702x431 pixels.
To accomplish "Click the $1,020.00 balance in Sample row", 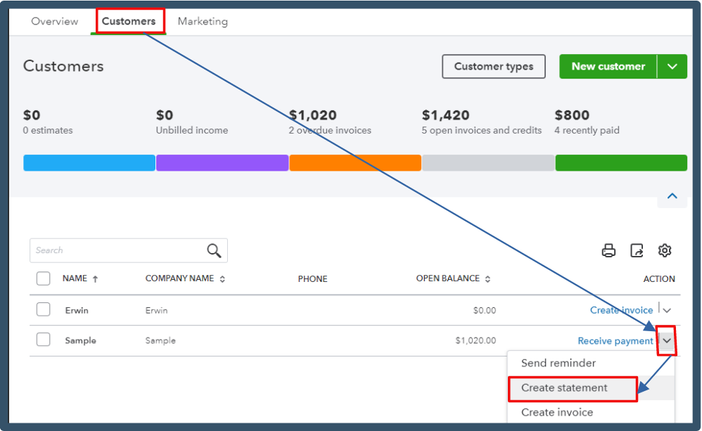I will pos(475,341).
